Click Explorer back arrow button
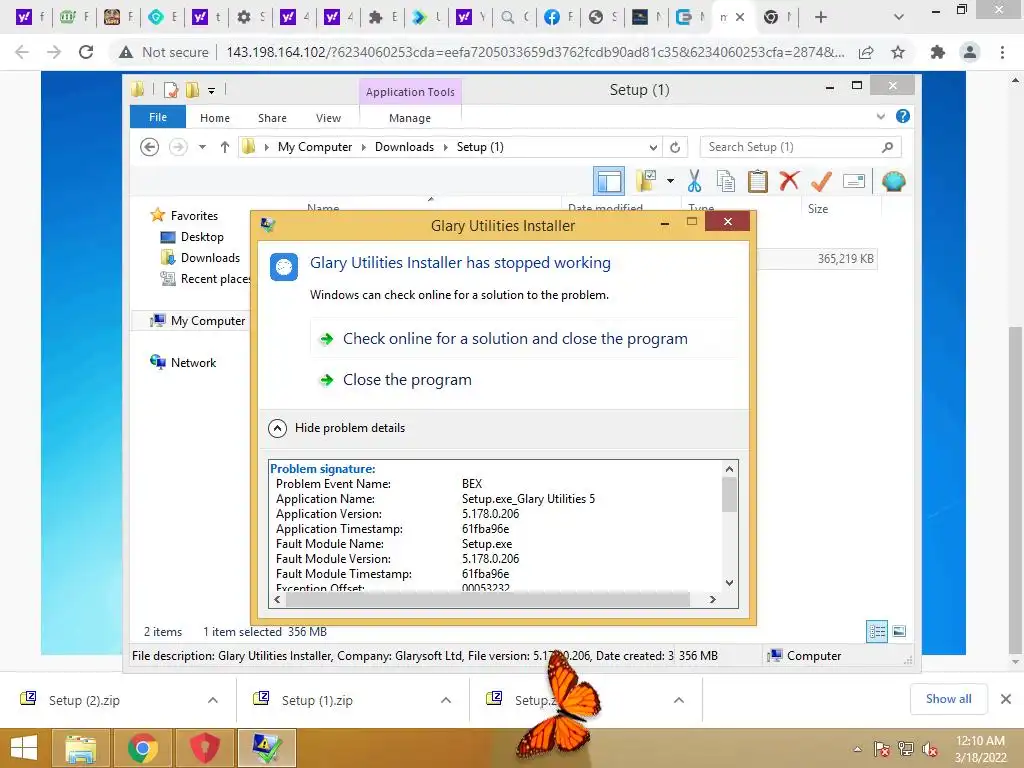The width and height of the screenshot is (1024, 768). (x=150, y=147)
